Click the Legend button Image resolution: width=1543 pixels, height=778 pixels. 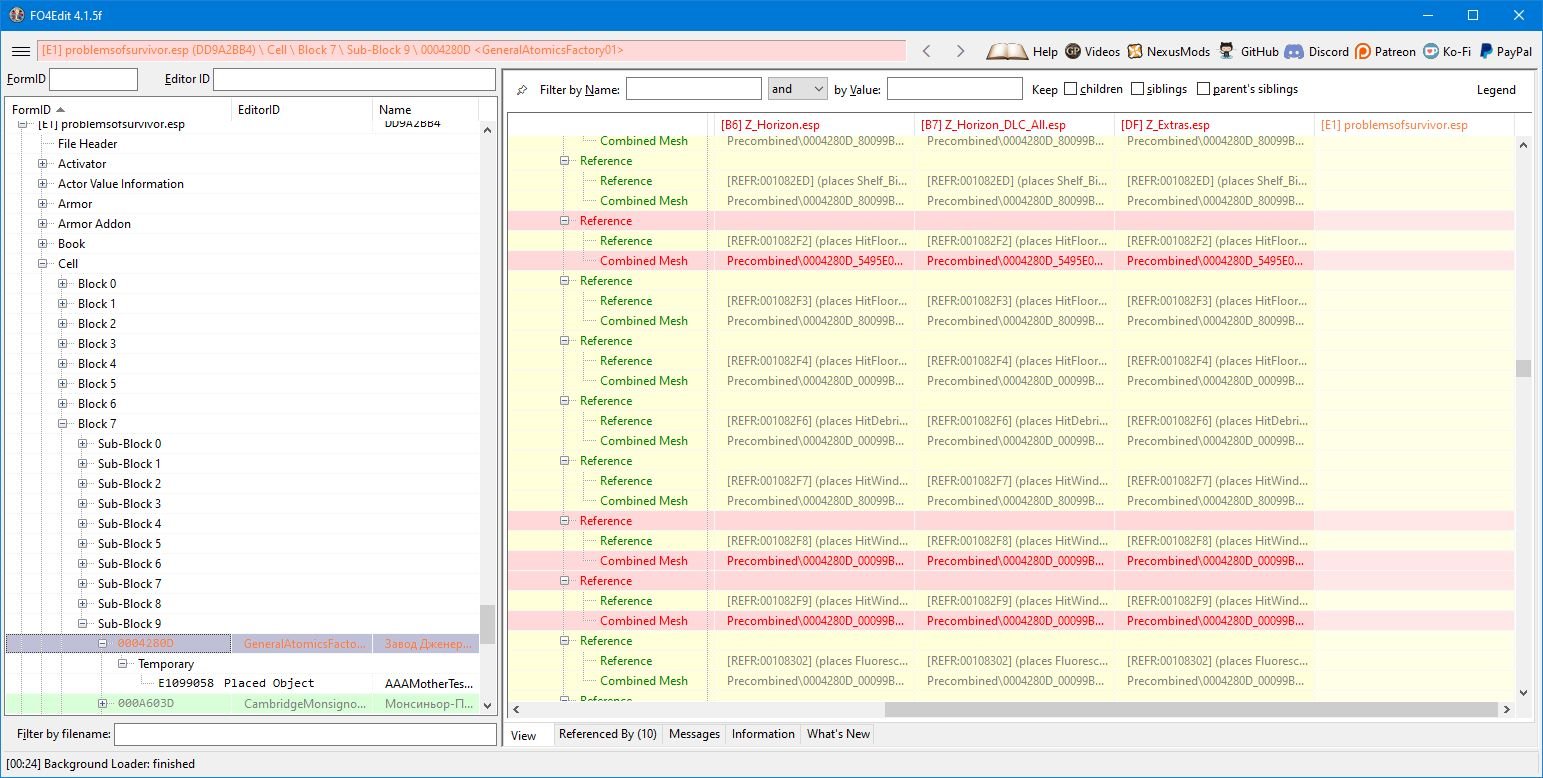pyautogui.click(x=1496, y=90)
